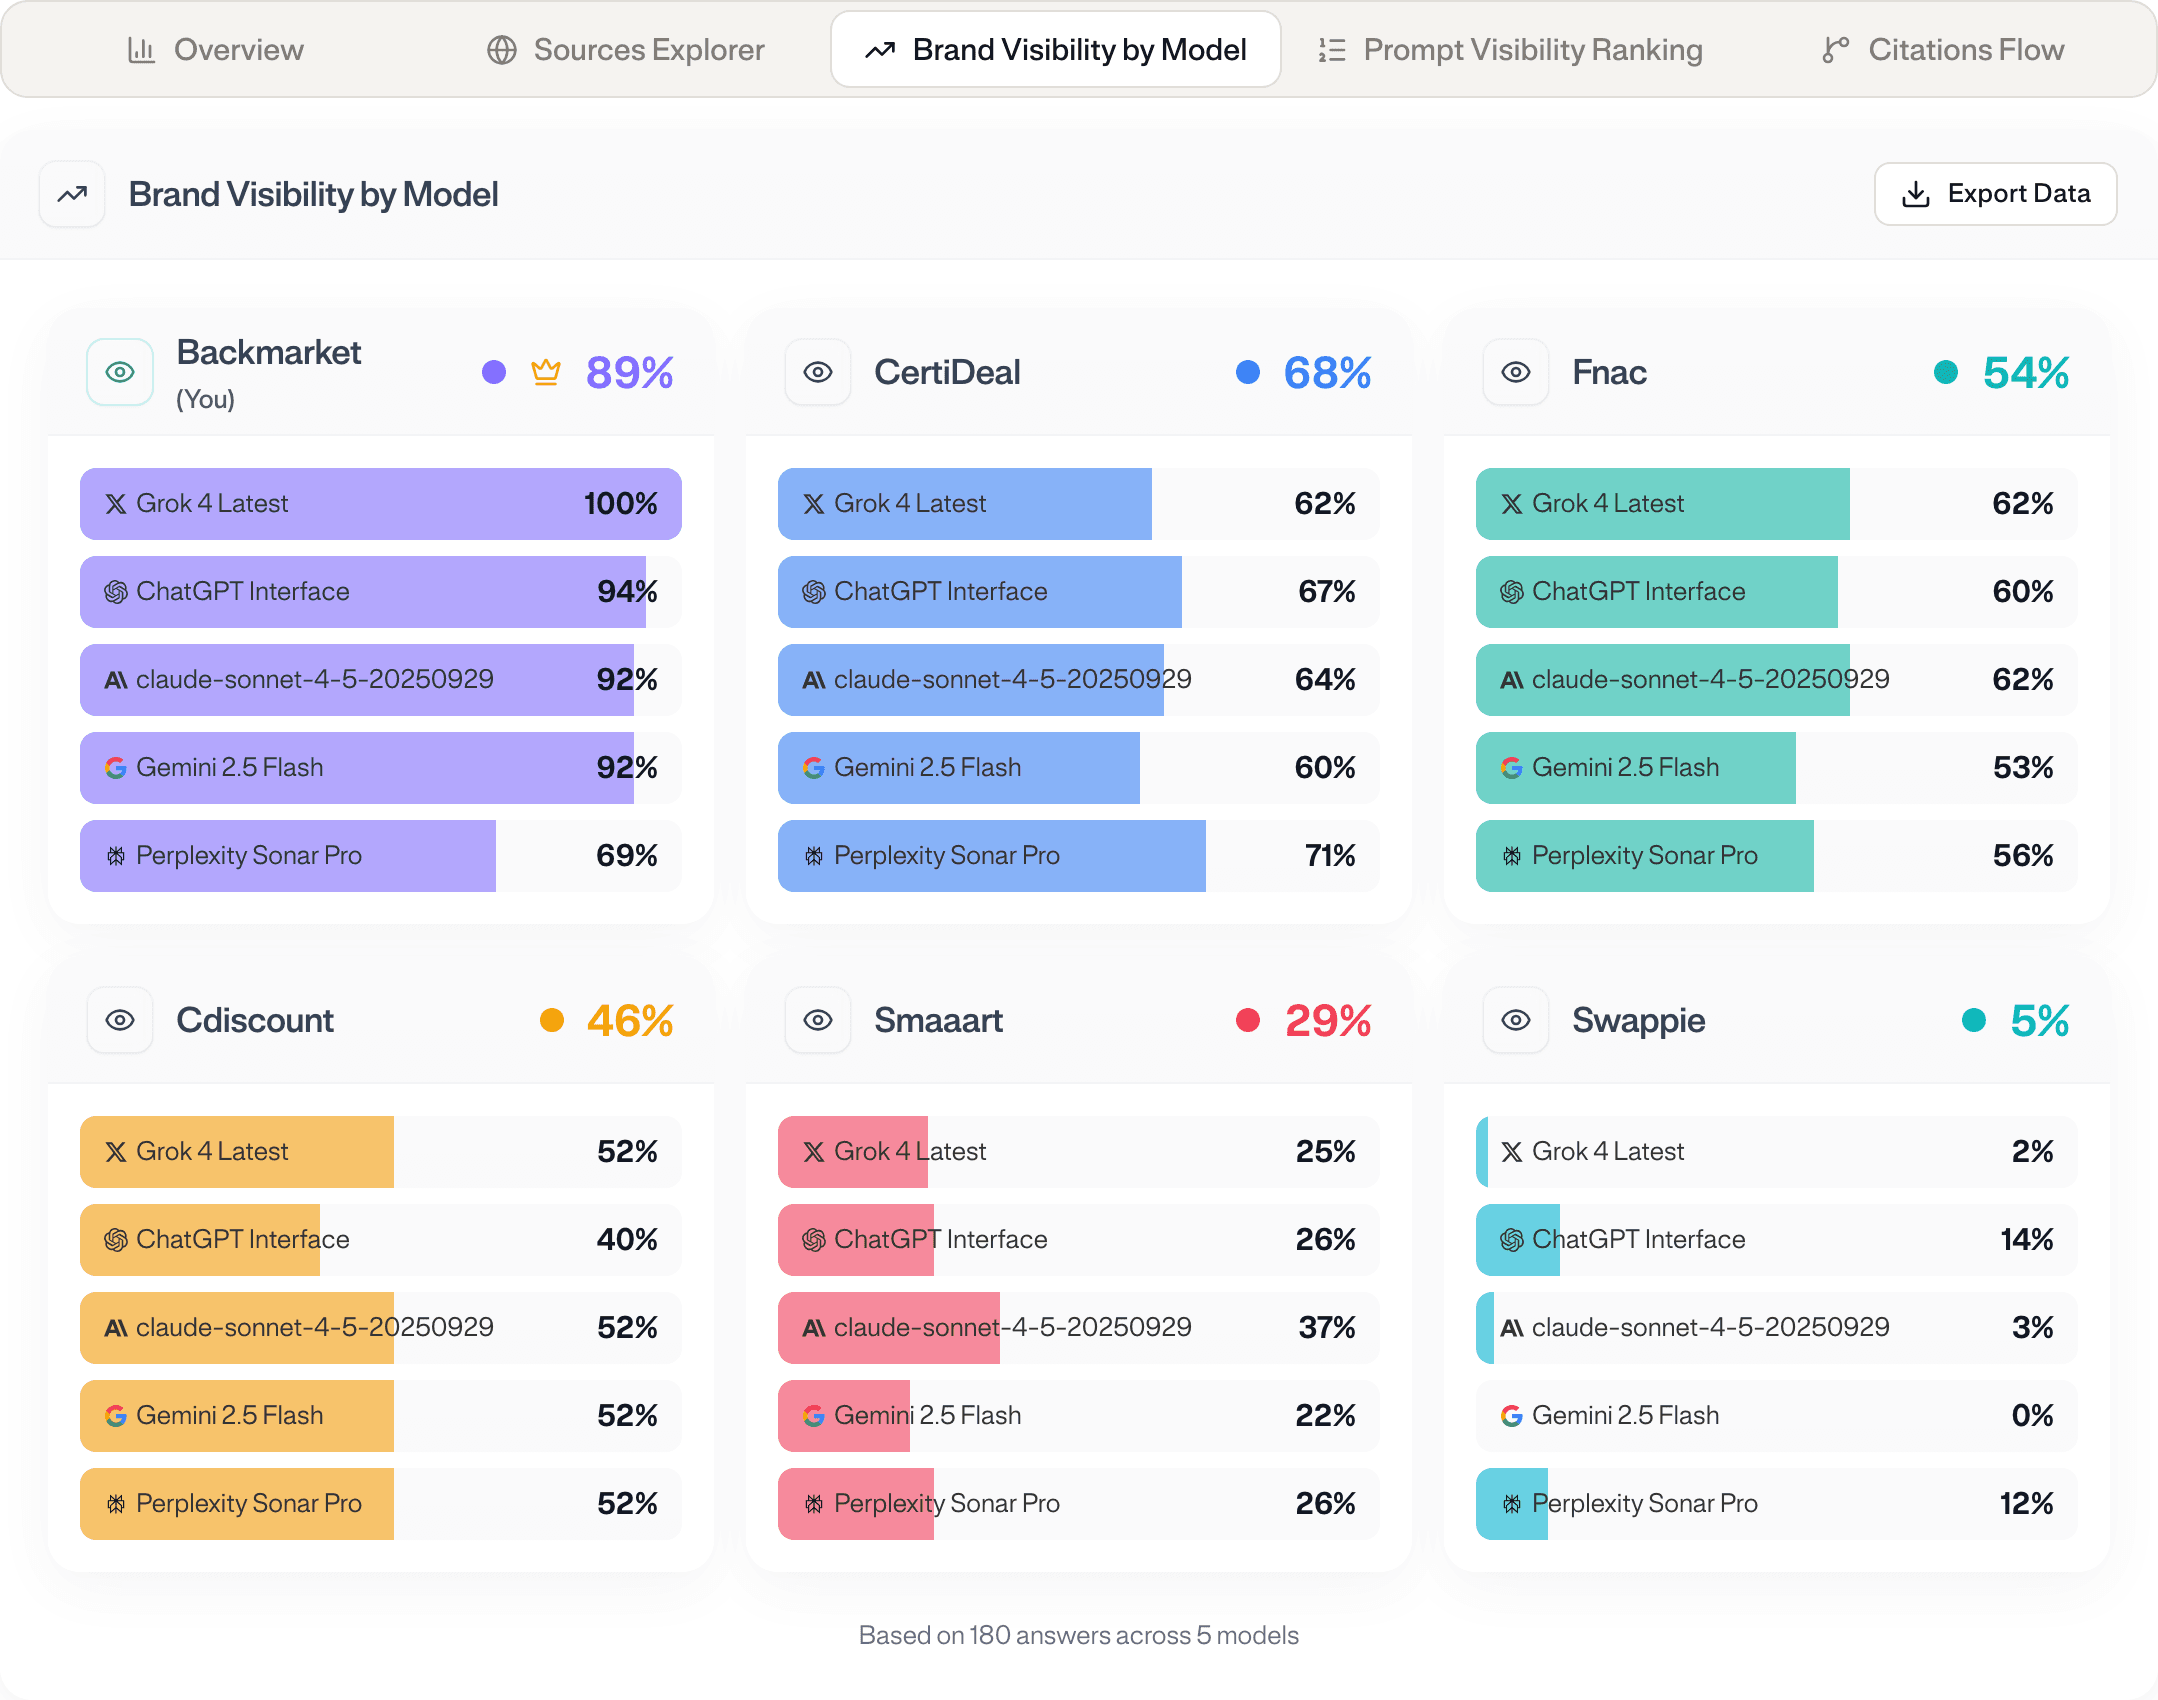The width and height of the screenshot is (2158, 1700).
Task: Click OpenAI icon in Smaaart ChatGPT row
Action: click(814, 1240)
